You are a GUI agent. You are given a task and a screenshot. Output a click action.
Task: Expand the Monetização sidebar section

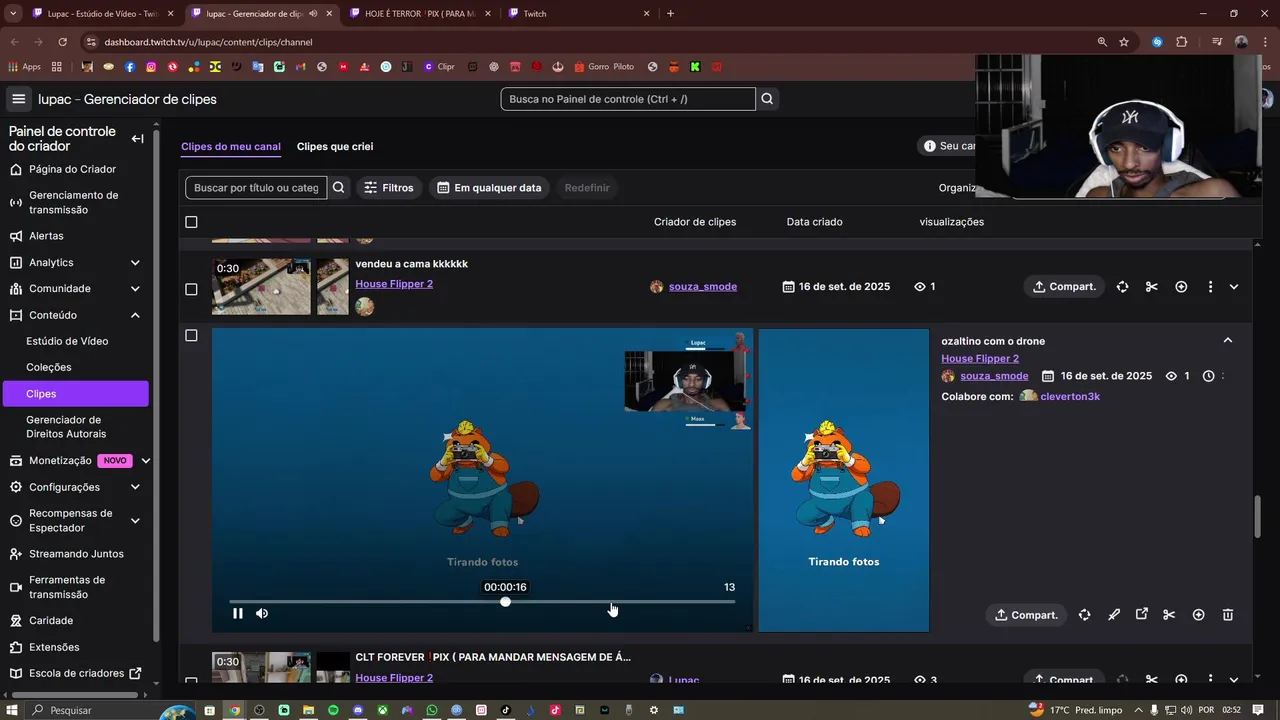[x=146, y=461]
